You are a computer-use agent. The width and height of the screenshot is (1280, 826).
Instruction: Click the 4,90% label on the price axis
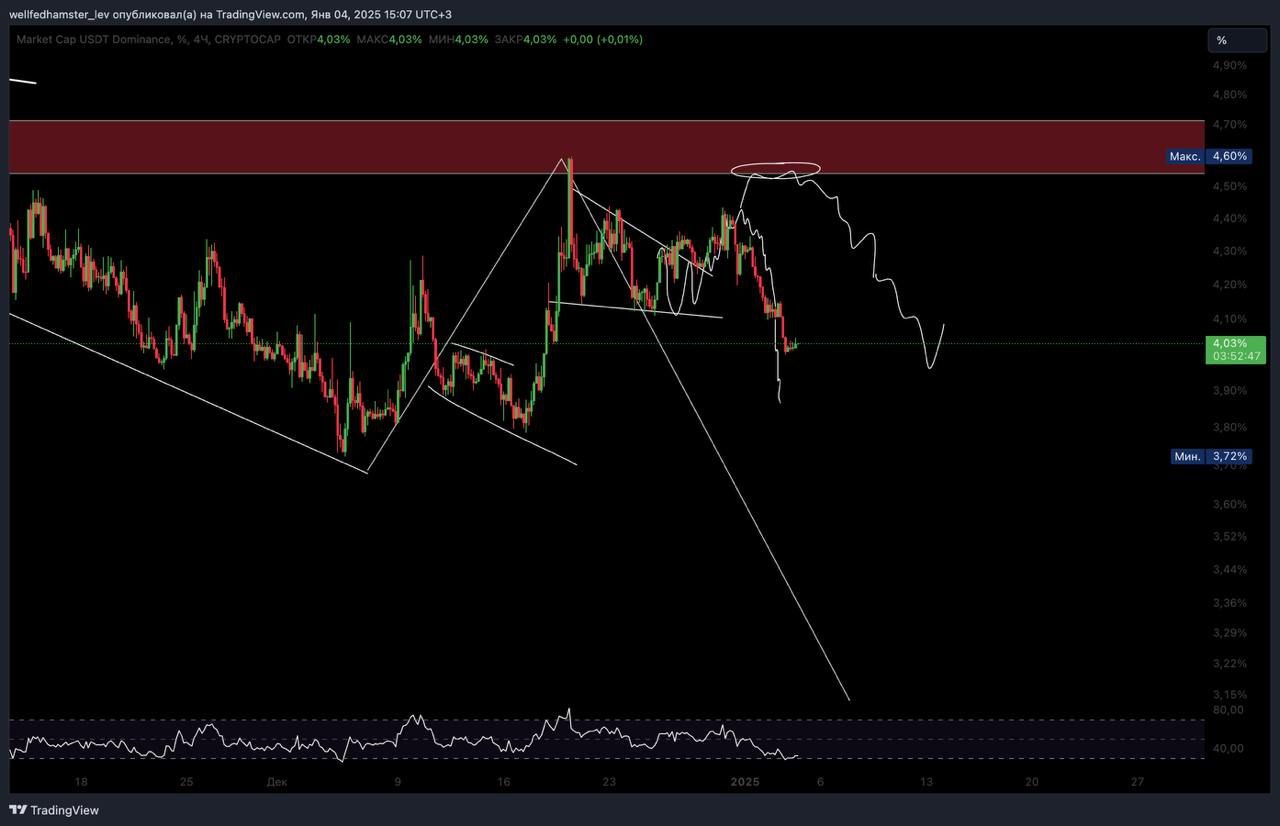(x=1229, y=65)
